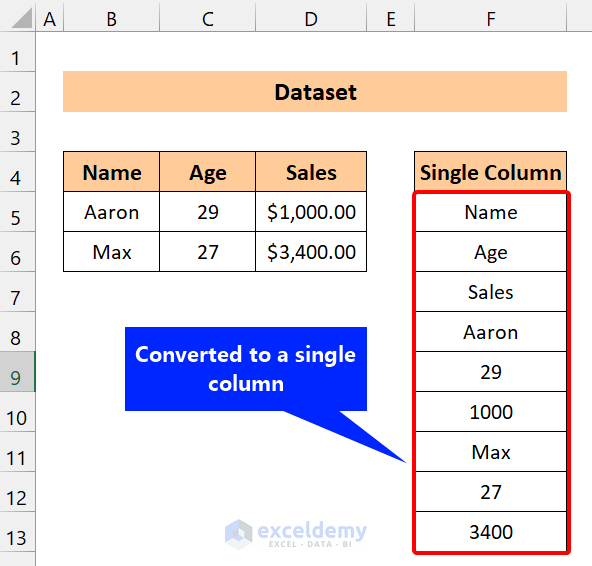The image size is (592, 566).
Task: Select column D header
Action: pyautogui.click(x=311, y=19)
